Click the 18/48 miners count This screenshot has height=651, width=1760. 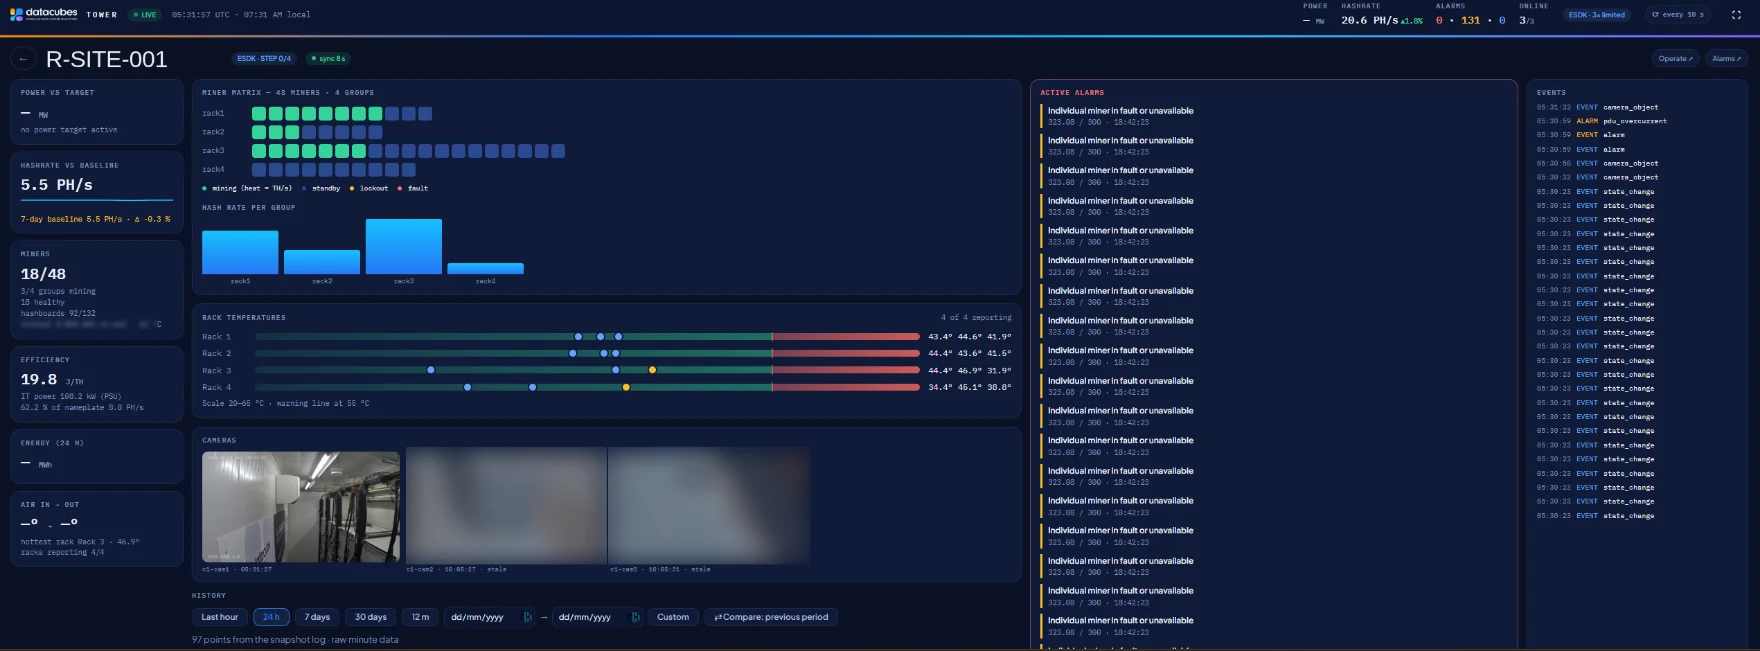[43, 274]
